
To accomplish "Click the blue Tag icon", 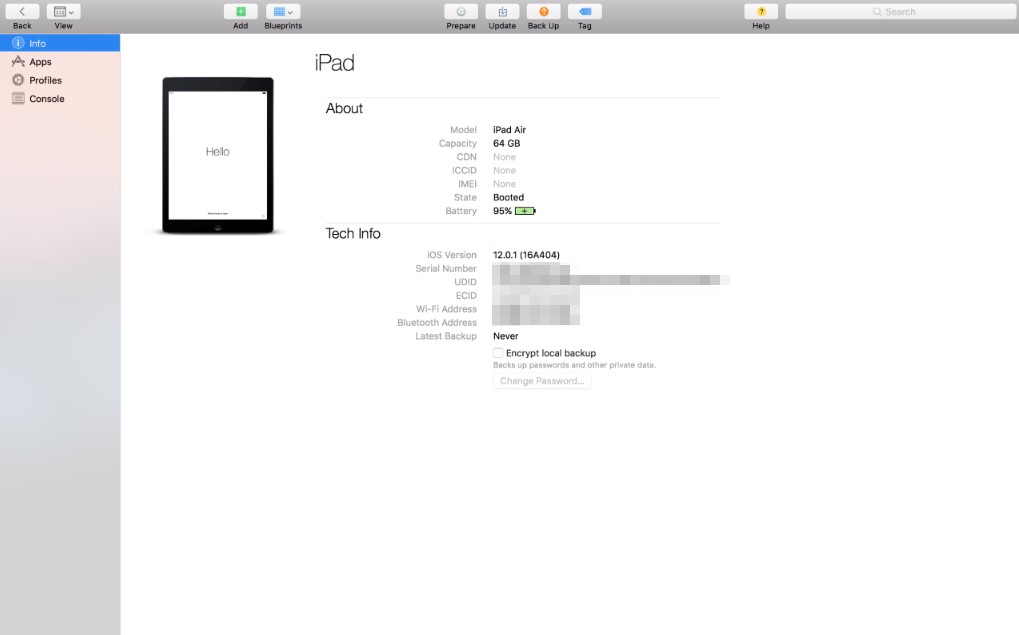I will [585, 11].
